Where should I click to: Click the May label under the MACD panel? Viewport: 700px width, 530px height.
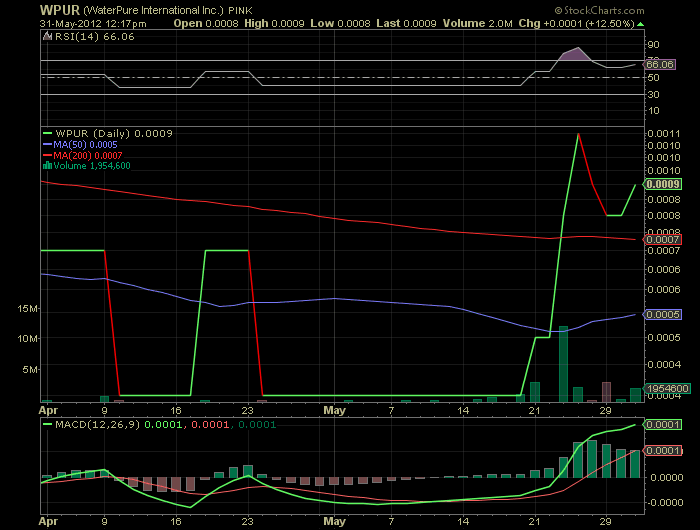[334, 522]
